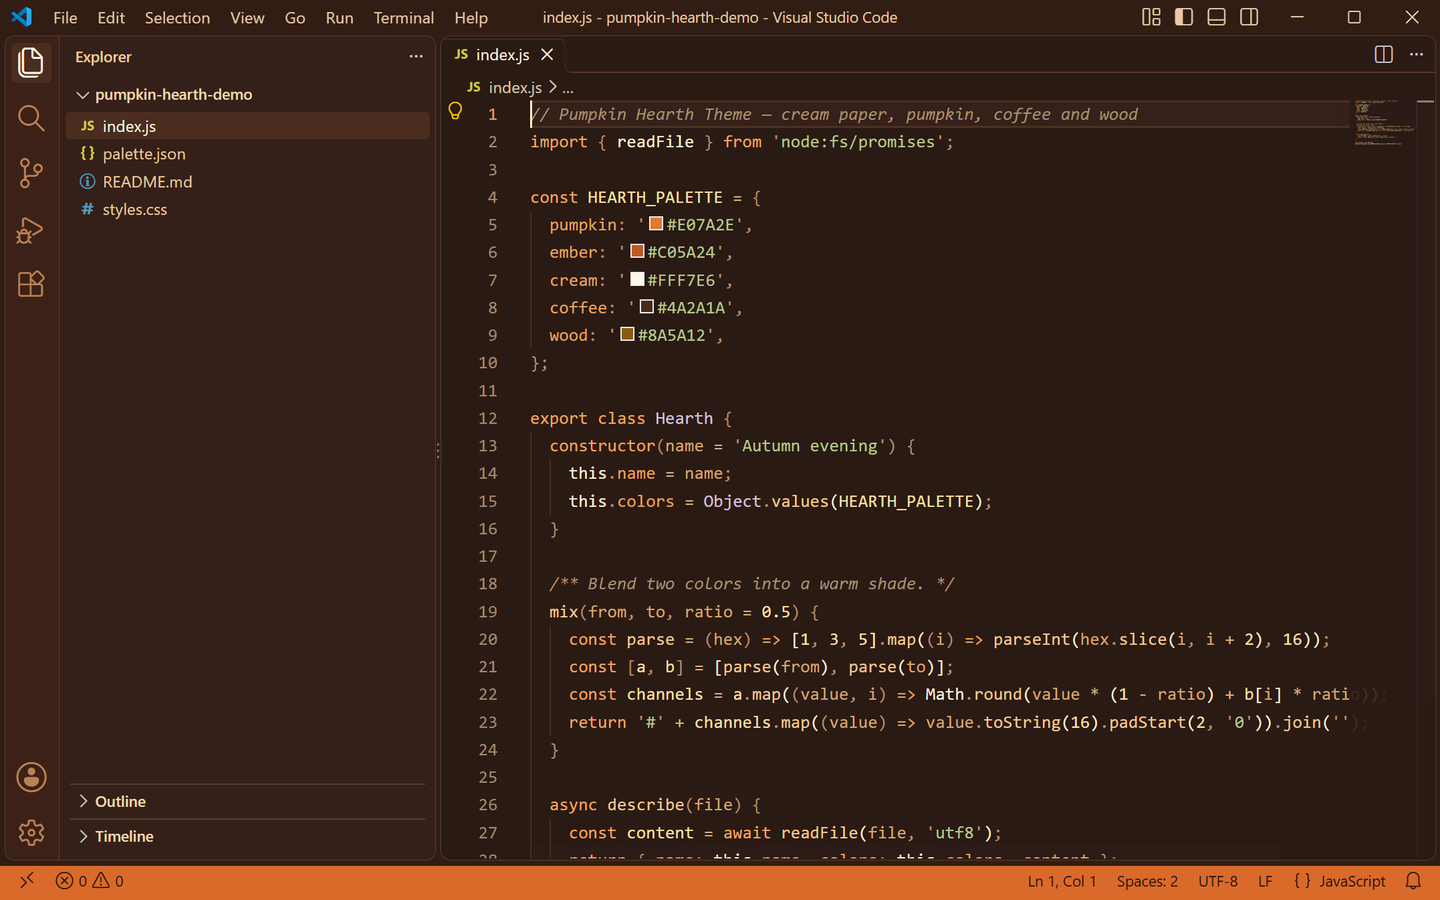Open the Terminal menu
Image resolution: width=1440 pixels, height=900 pixels.
[x=403, y=18]
